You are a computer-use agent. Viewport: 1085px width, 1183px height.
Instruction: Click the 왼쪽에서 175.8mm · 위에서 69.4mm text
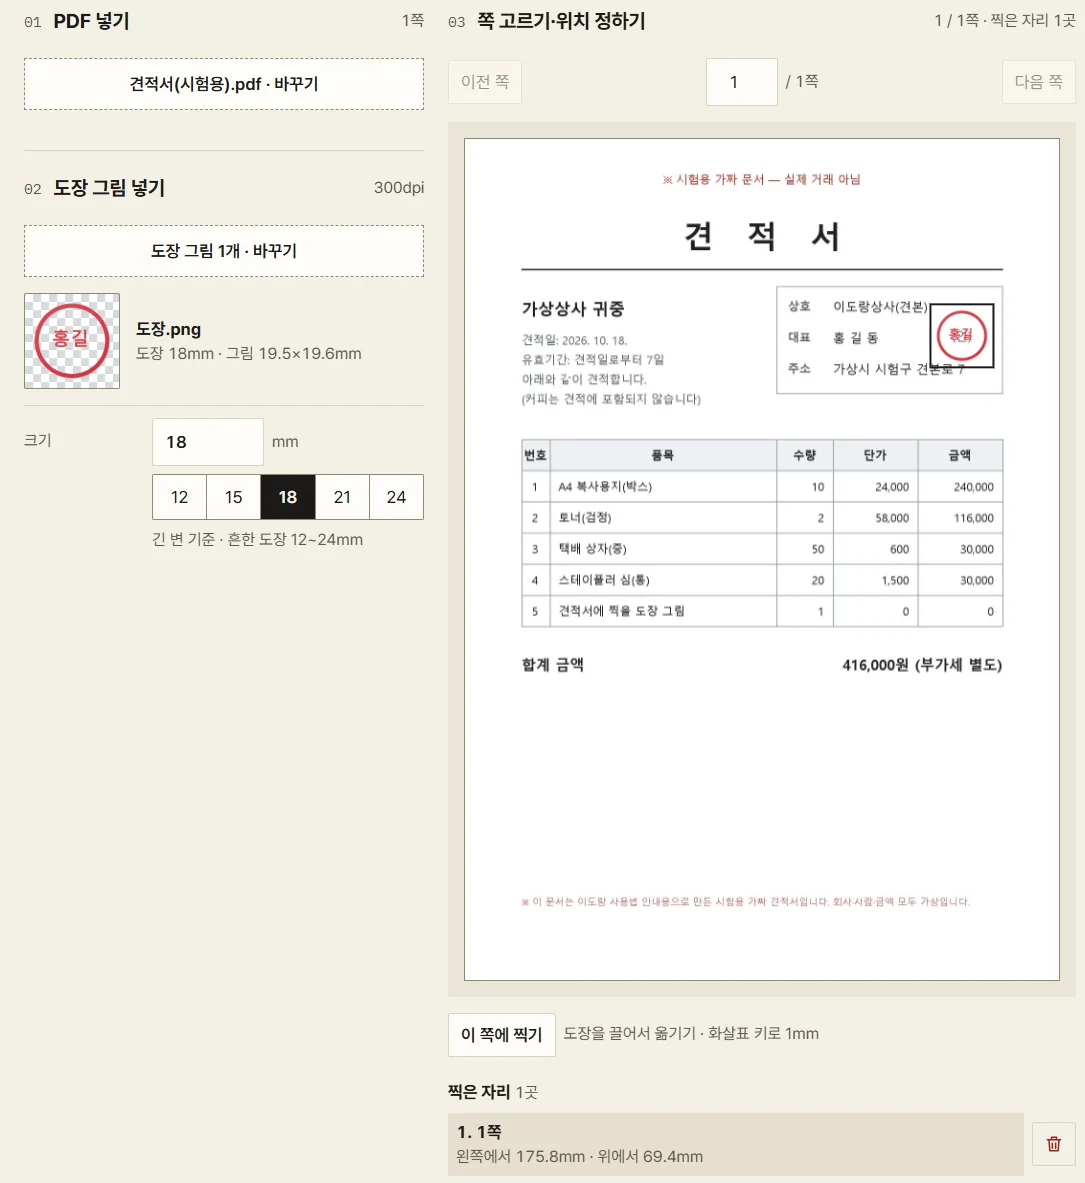point(579,1156)
